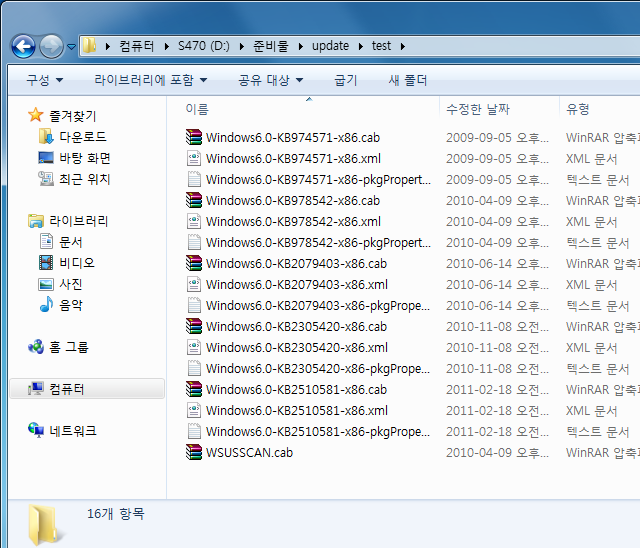Image resolution: width=640 pixels, height=548 pixels.
Task: Click the 새 폴더 toolbar button
Action: [x=407, y=80]
